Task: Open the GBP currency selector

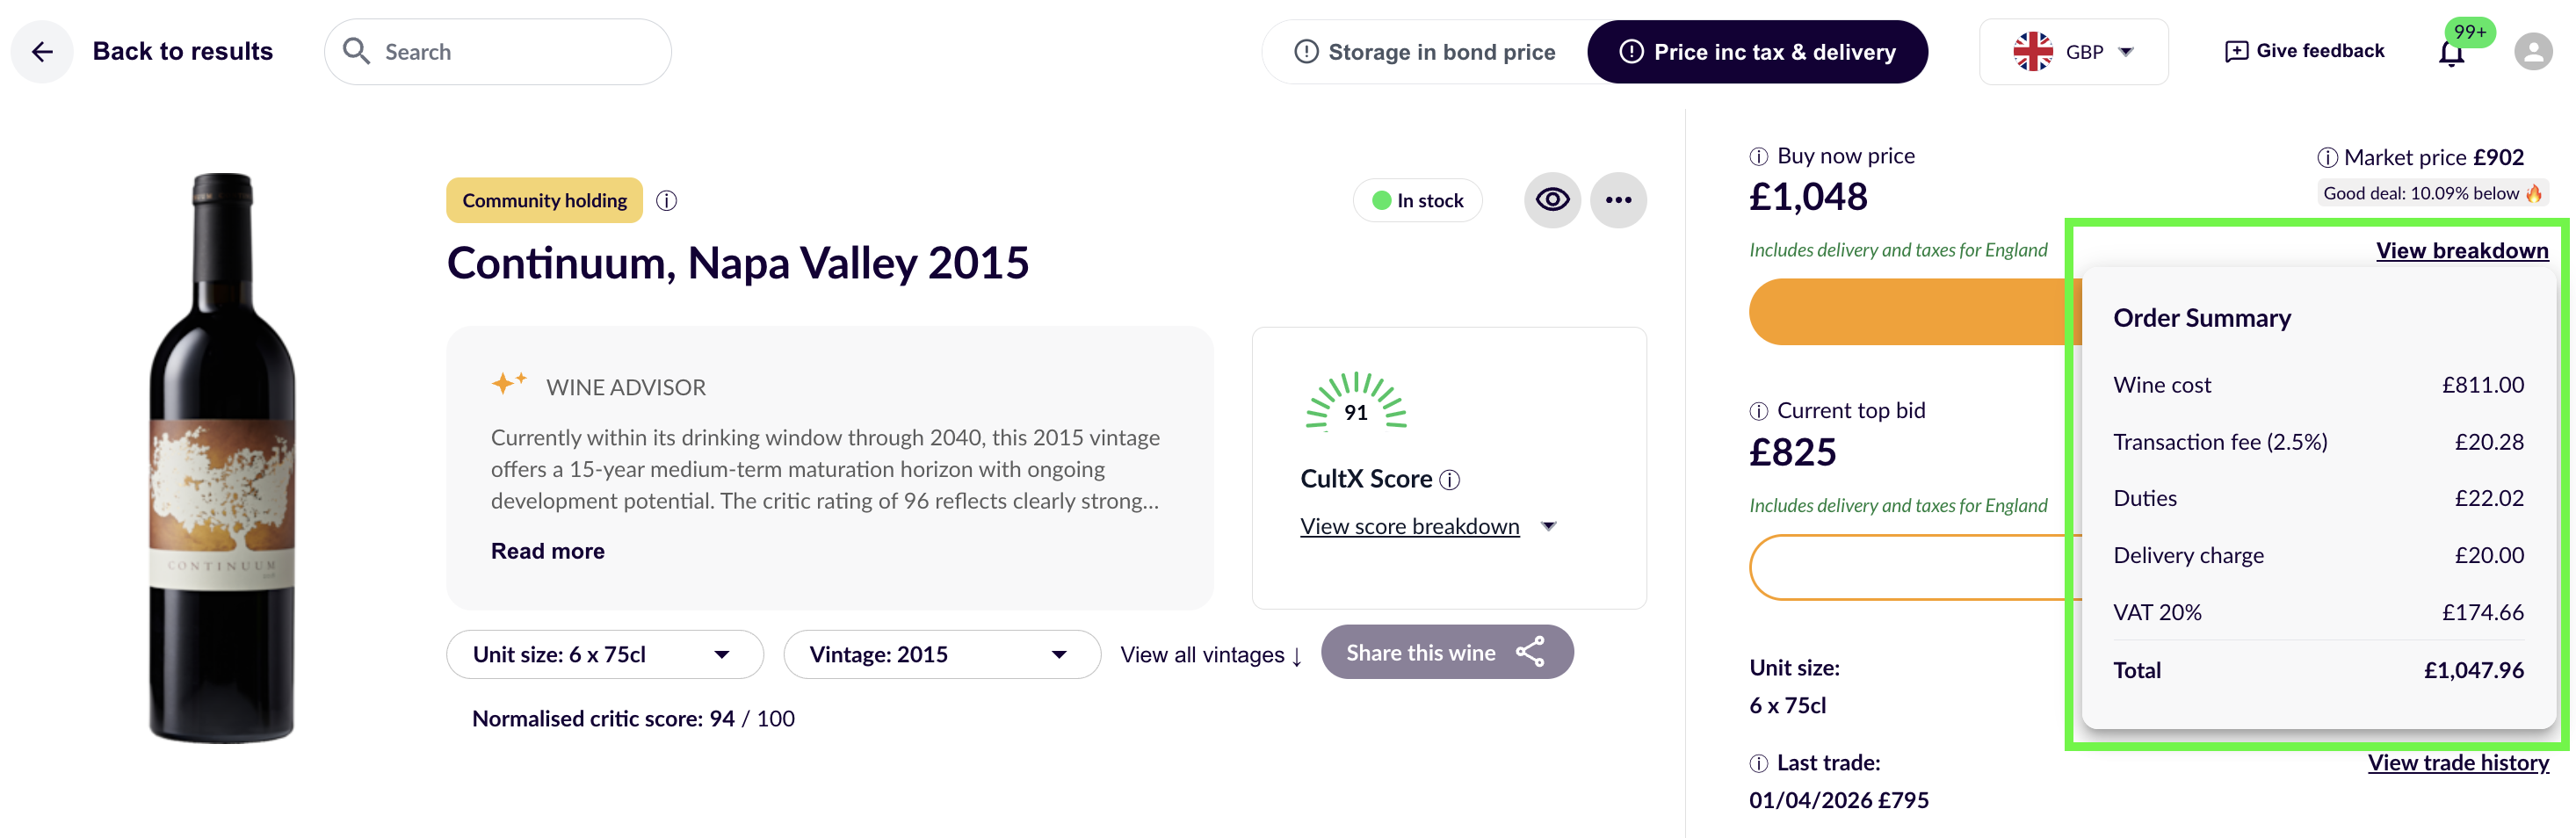Action: (x=2074, y=51)
